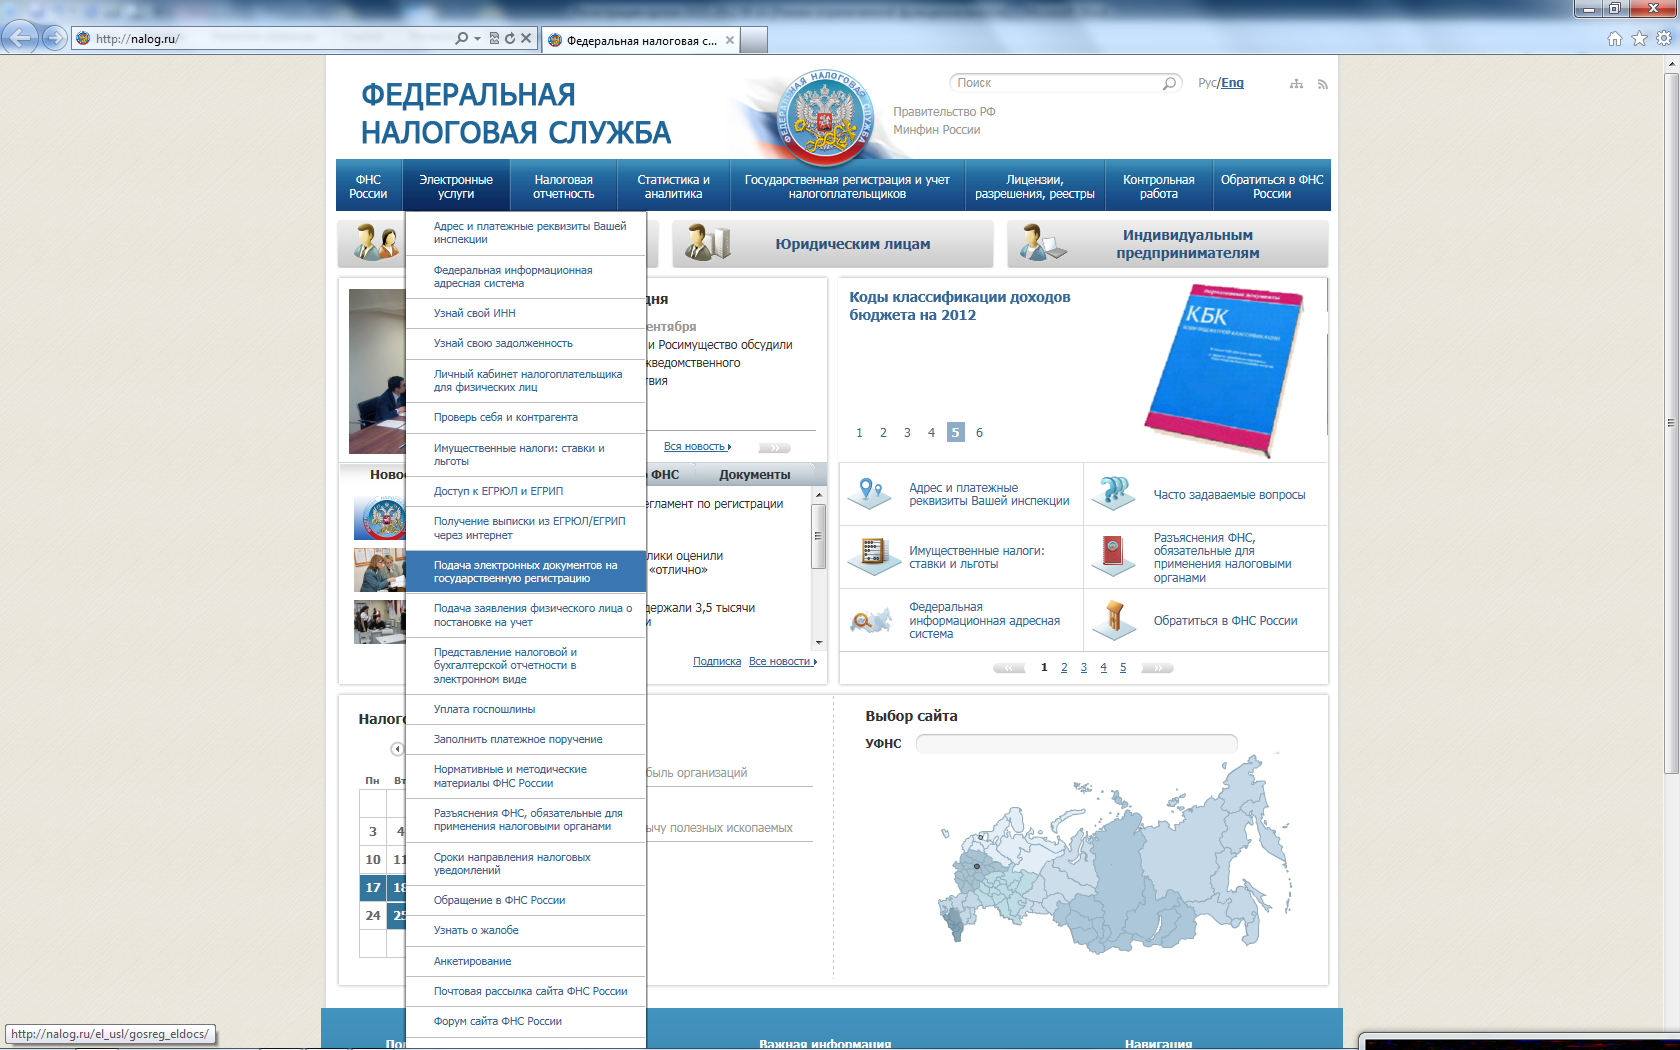
Task: Select calendar date 17
Action: [373, 887]
